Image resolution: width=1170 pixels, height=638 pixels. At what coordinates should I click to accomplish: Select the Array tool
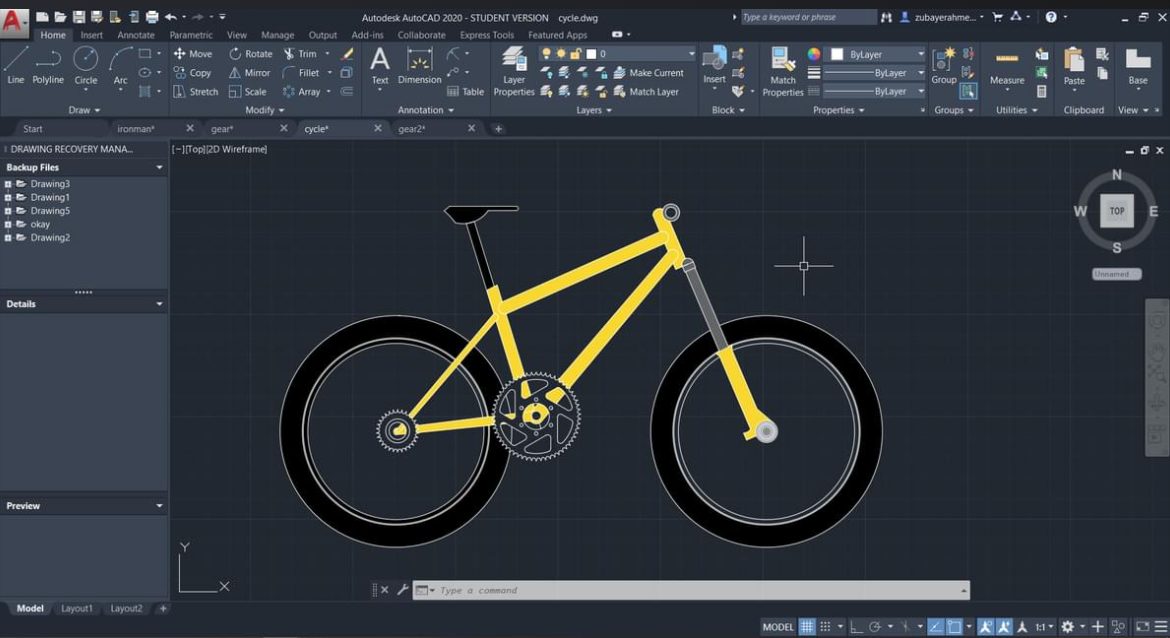[301, 92]
